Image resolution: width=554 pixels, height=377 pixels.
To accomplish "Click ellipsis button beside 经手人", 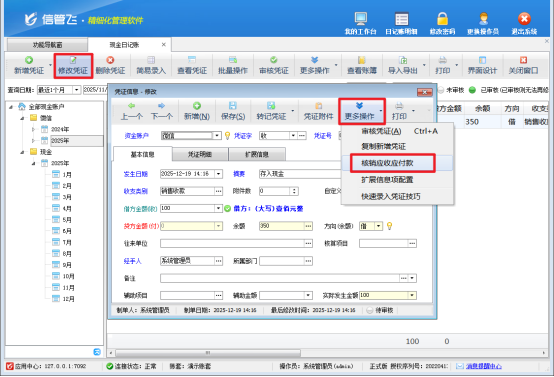I will [219, 261].
